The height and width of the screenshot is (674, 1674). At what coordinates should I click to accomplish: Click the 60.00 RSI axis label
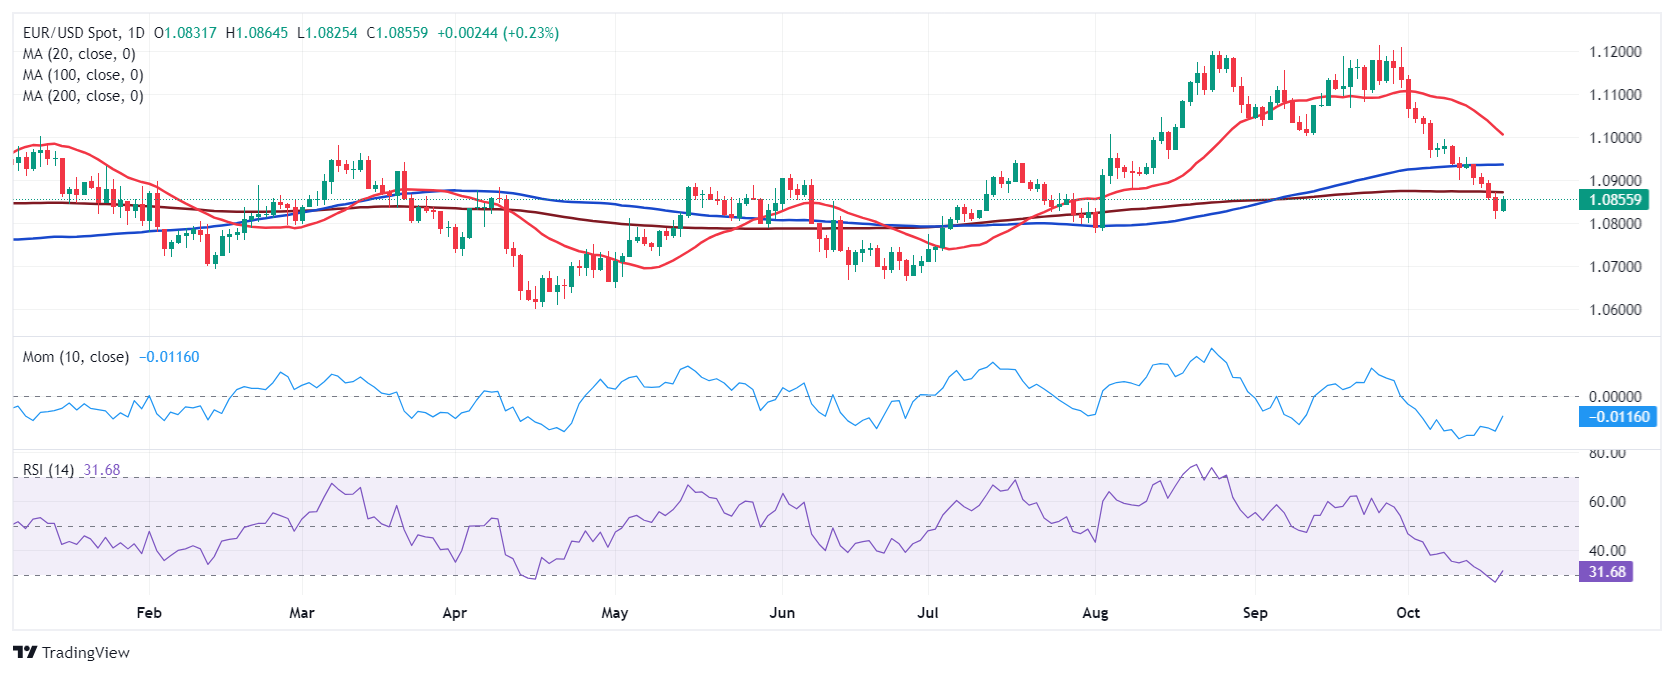[x=1607, y=502]
